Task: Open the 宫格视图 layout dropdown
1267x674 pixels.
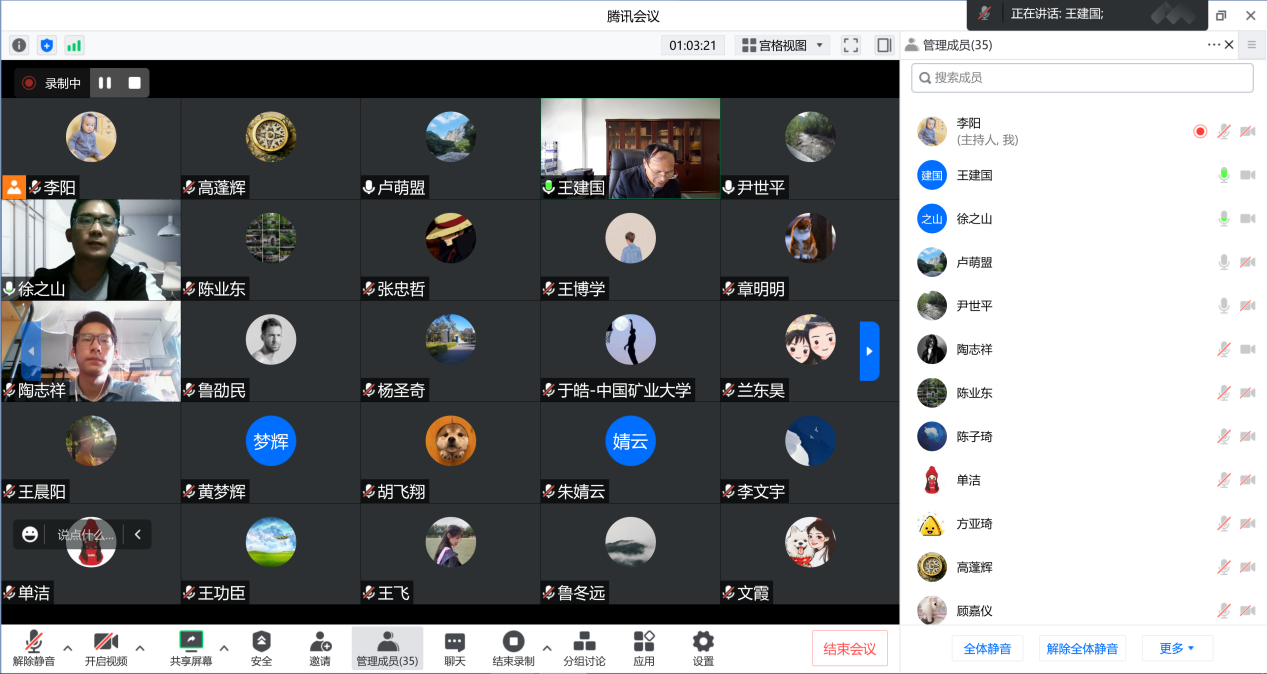Action: click(x=782, y=45)
